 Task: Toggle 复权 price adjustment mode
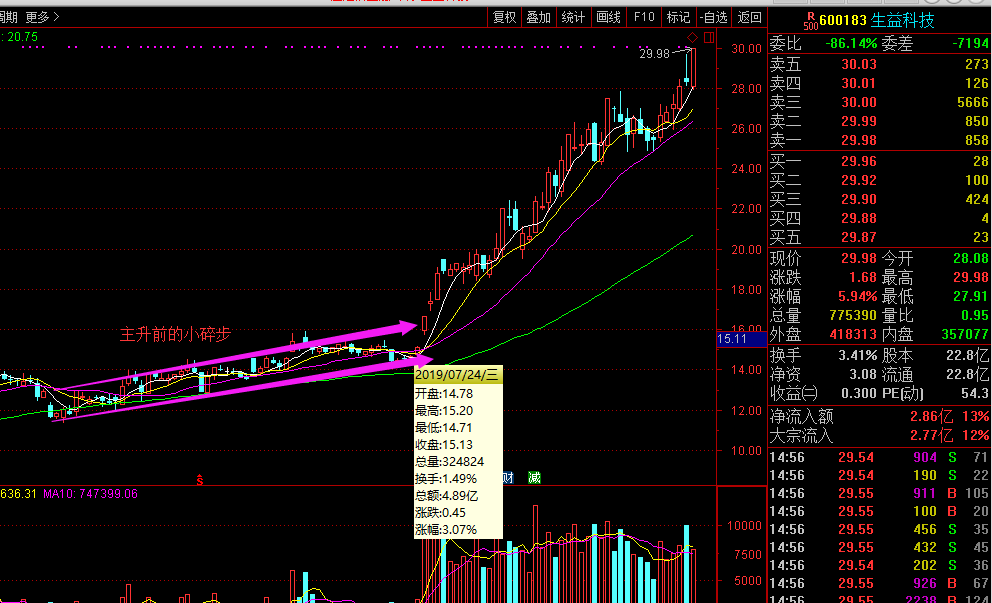coord(504,16)
